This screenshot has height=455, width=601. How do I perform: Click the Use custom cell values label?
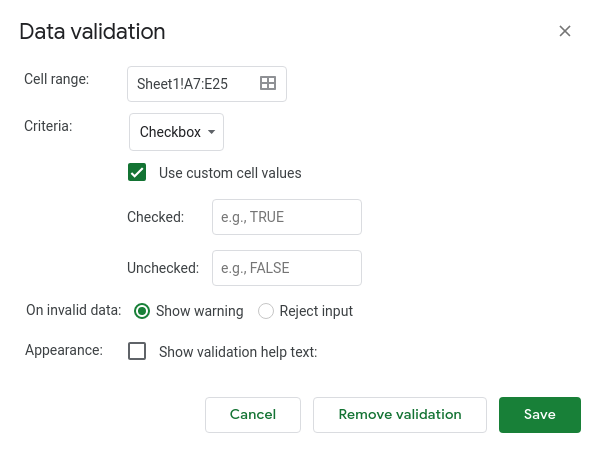click(x=230, y=173)
